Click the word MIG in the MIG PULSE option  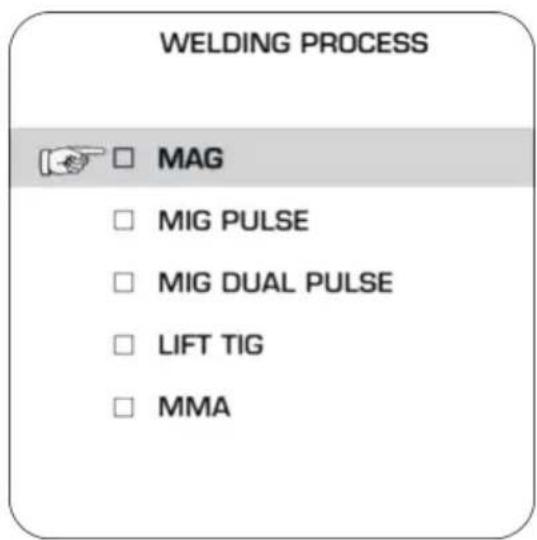coord(185,220)
